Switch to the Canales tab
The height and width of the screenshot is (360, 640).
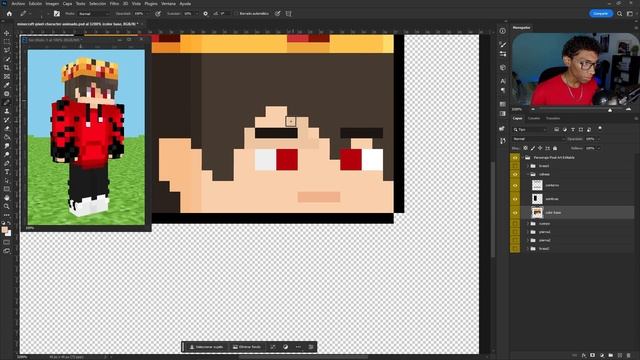click(x=534, y=118)
